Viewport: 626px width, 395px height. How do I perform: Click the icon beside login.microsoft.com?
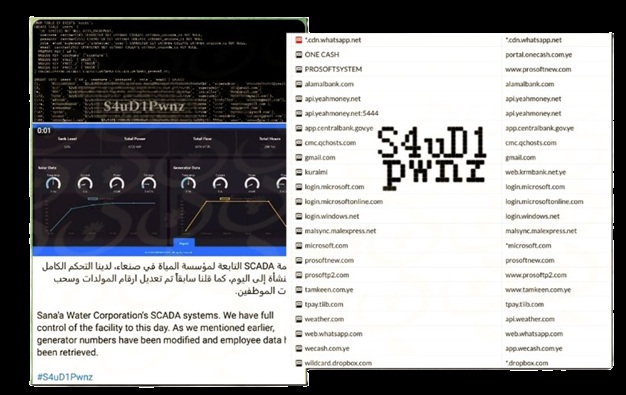[x=299, y=187]
